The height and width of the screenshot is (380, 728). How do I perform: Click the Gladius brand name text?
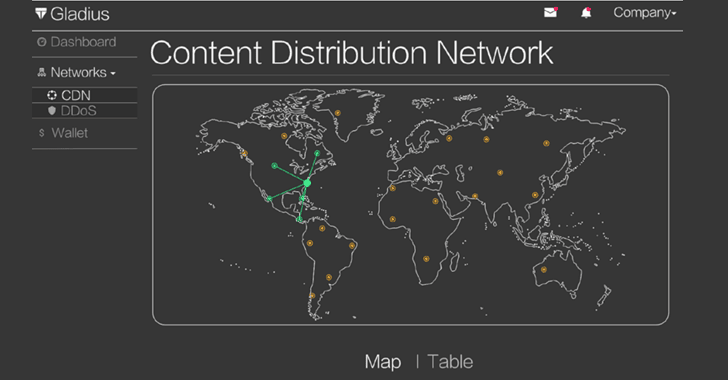click(x=80, y=14)
